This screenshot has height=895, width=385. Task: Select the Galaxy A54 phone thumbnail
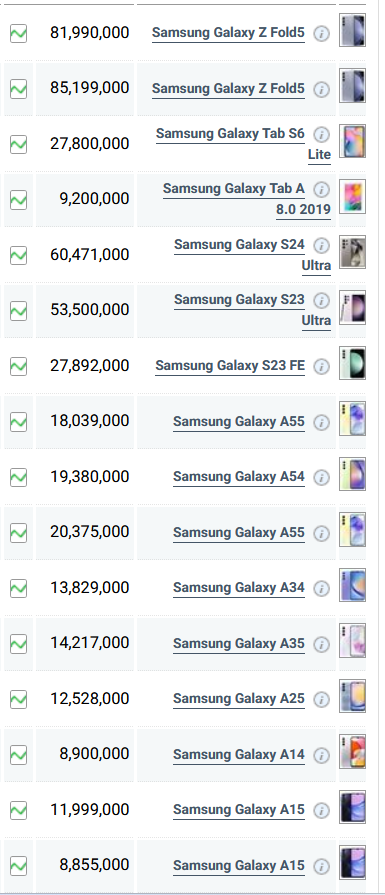coord(352,474)
